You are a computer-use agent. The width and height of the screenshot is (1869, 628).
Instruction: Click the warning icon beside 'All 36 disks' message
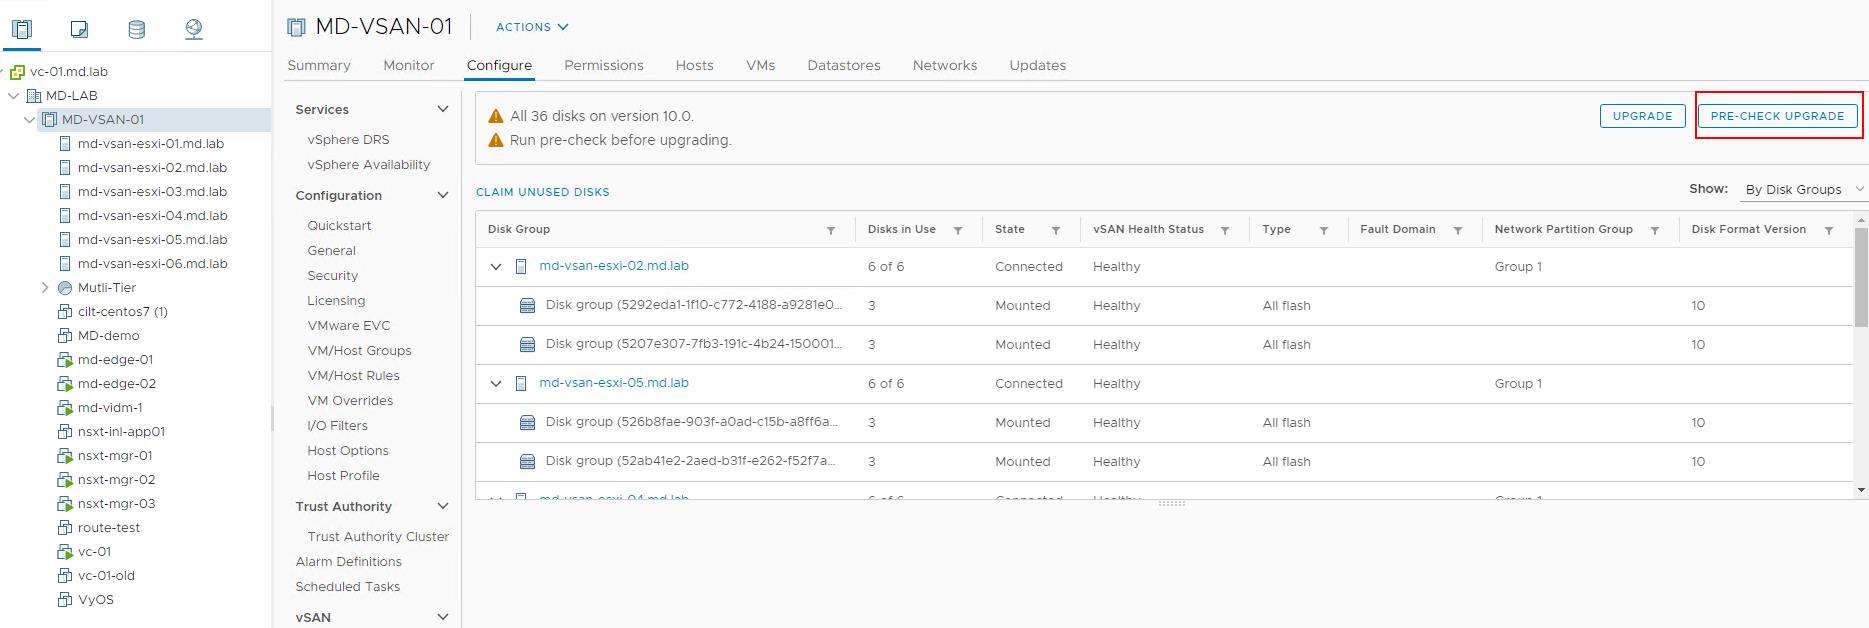[x=495, y=116]
